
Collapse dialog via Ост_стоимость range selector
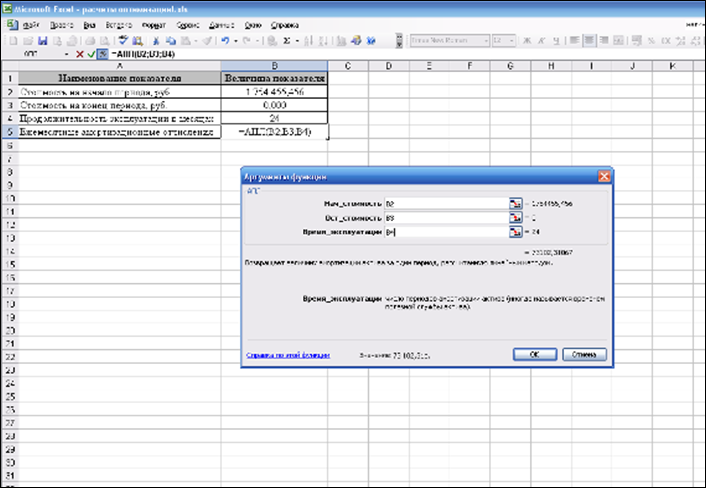[516, 218]
